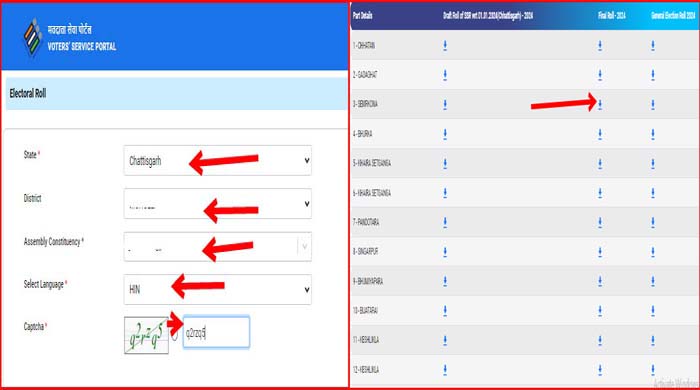700x390 pixels.
Task: Download General Election Roll for part 12
Action: click(x=653, y=369)
